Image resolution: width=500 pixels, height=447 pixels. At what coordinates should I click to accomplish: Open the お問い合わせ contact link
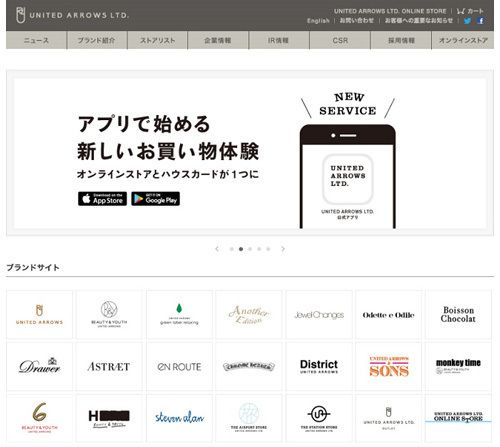(x=357, y=21)
